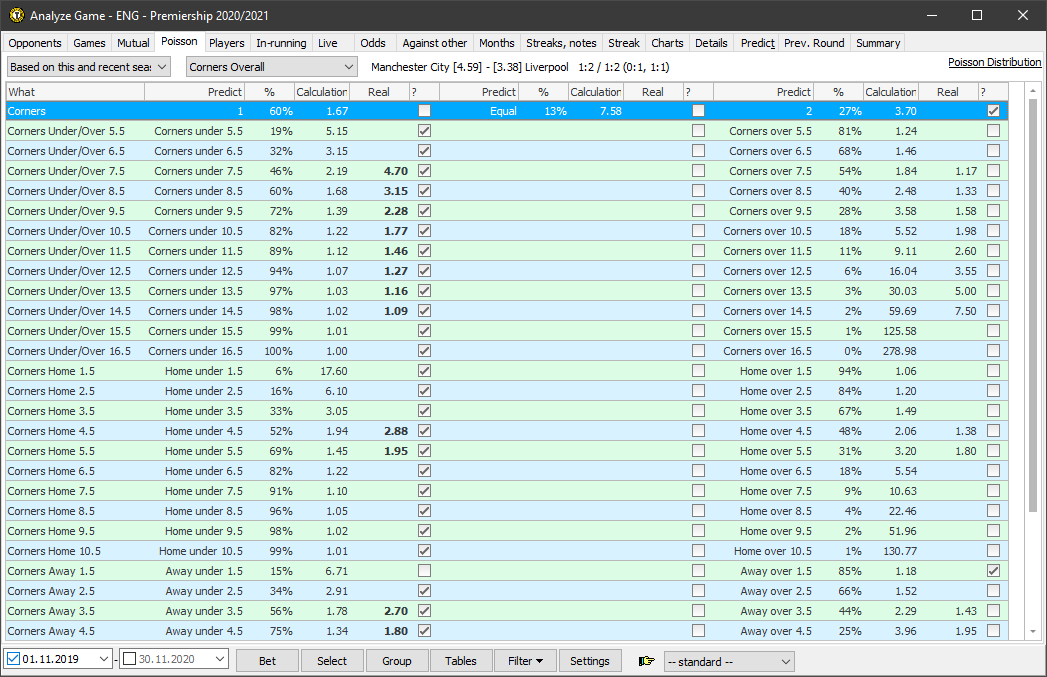The height and width of the screenshot is (677, 1047).
Task: Uncheck the Away over 1.5 checkbox
Action: click(x=993, y=571)
